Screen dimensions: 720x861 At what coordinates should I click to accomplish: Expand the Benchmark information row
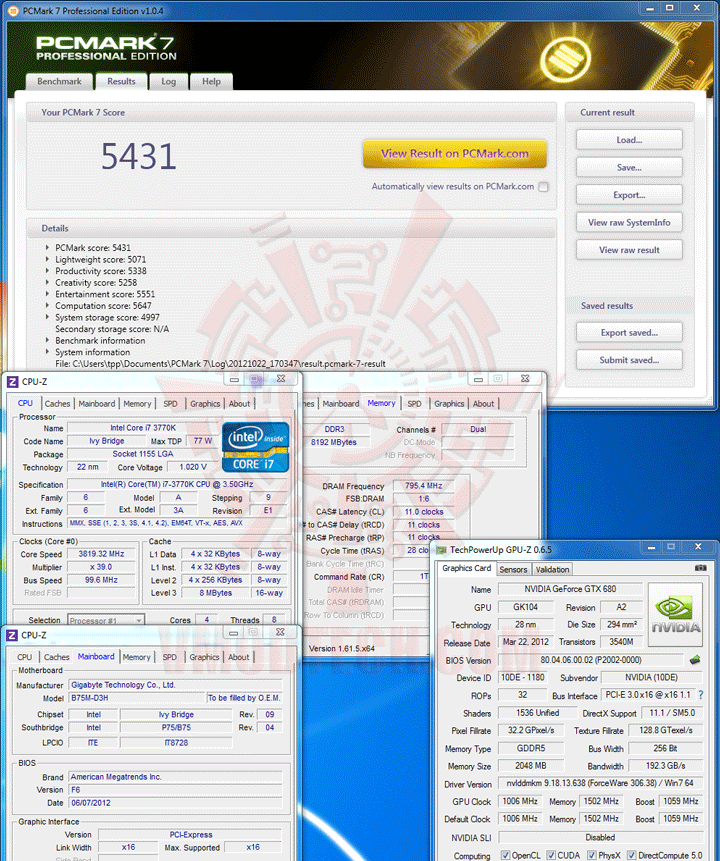[48, 340]
